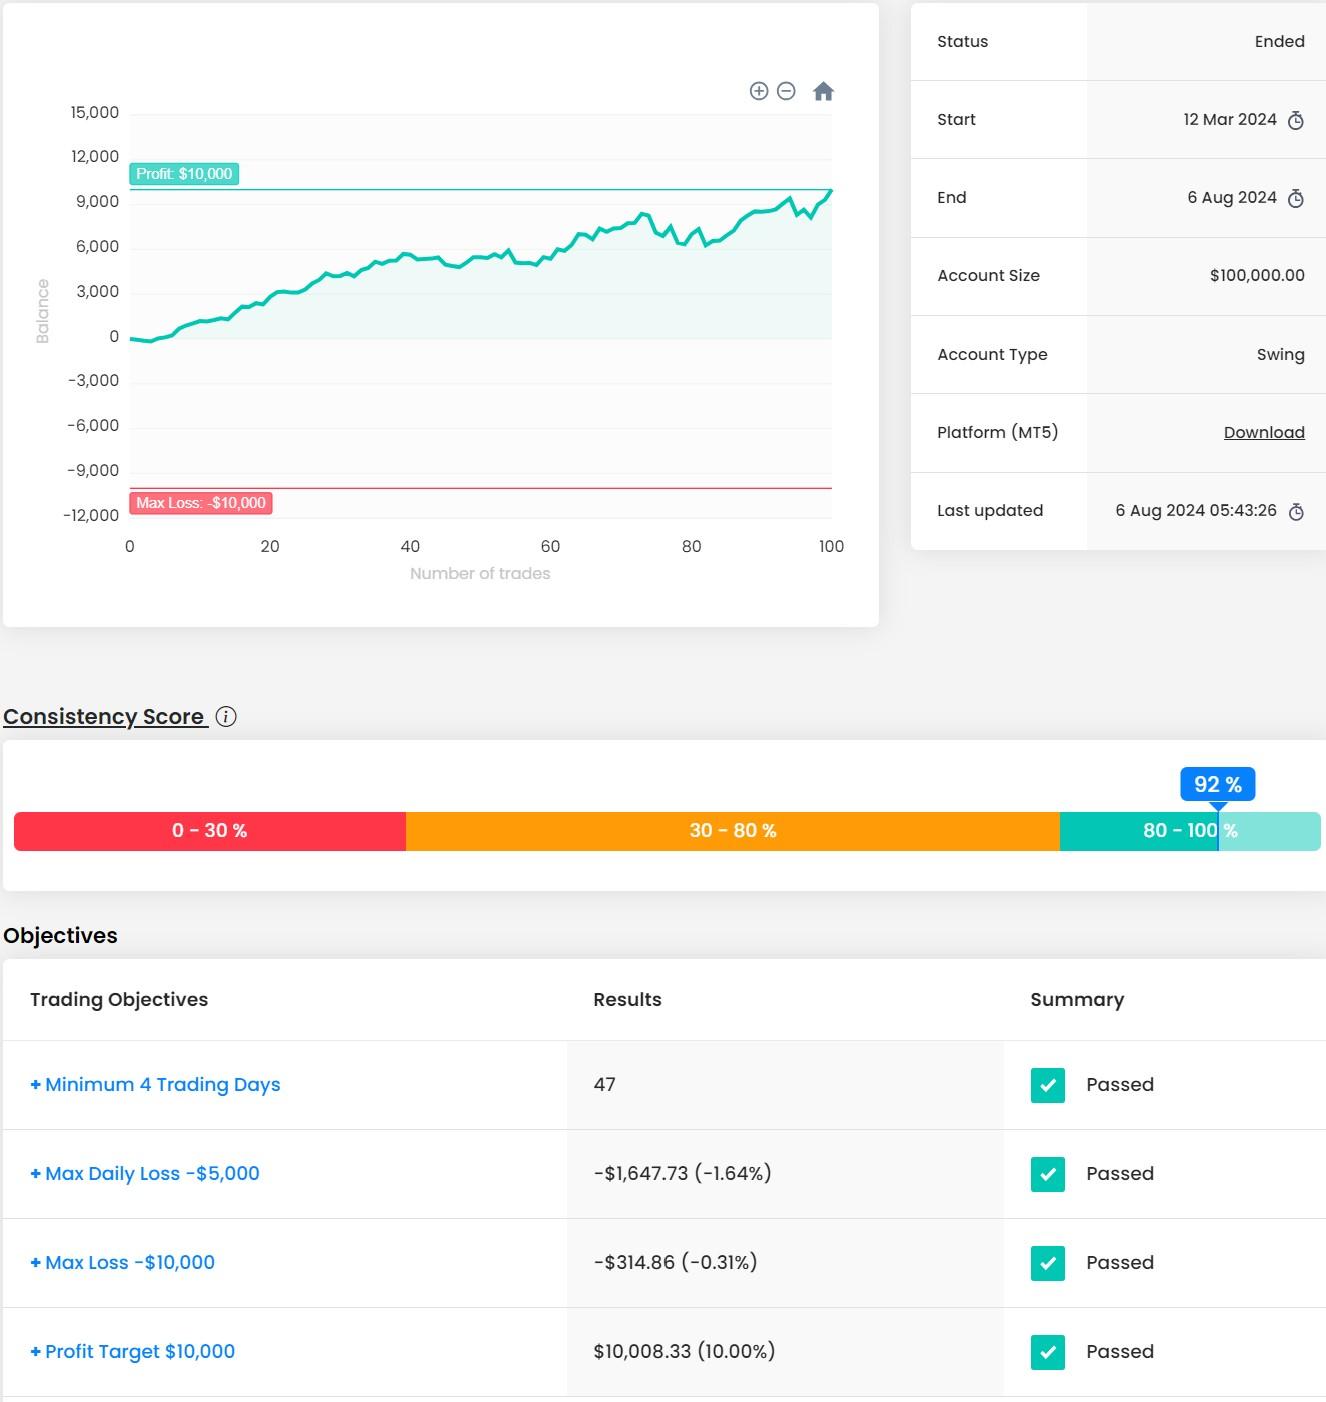Viewport: 1326px width, 1402px height.
Task: Check the Passed box for Max Loss
Action: pyautogui.click(x=1046, y=1263)
